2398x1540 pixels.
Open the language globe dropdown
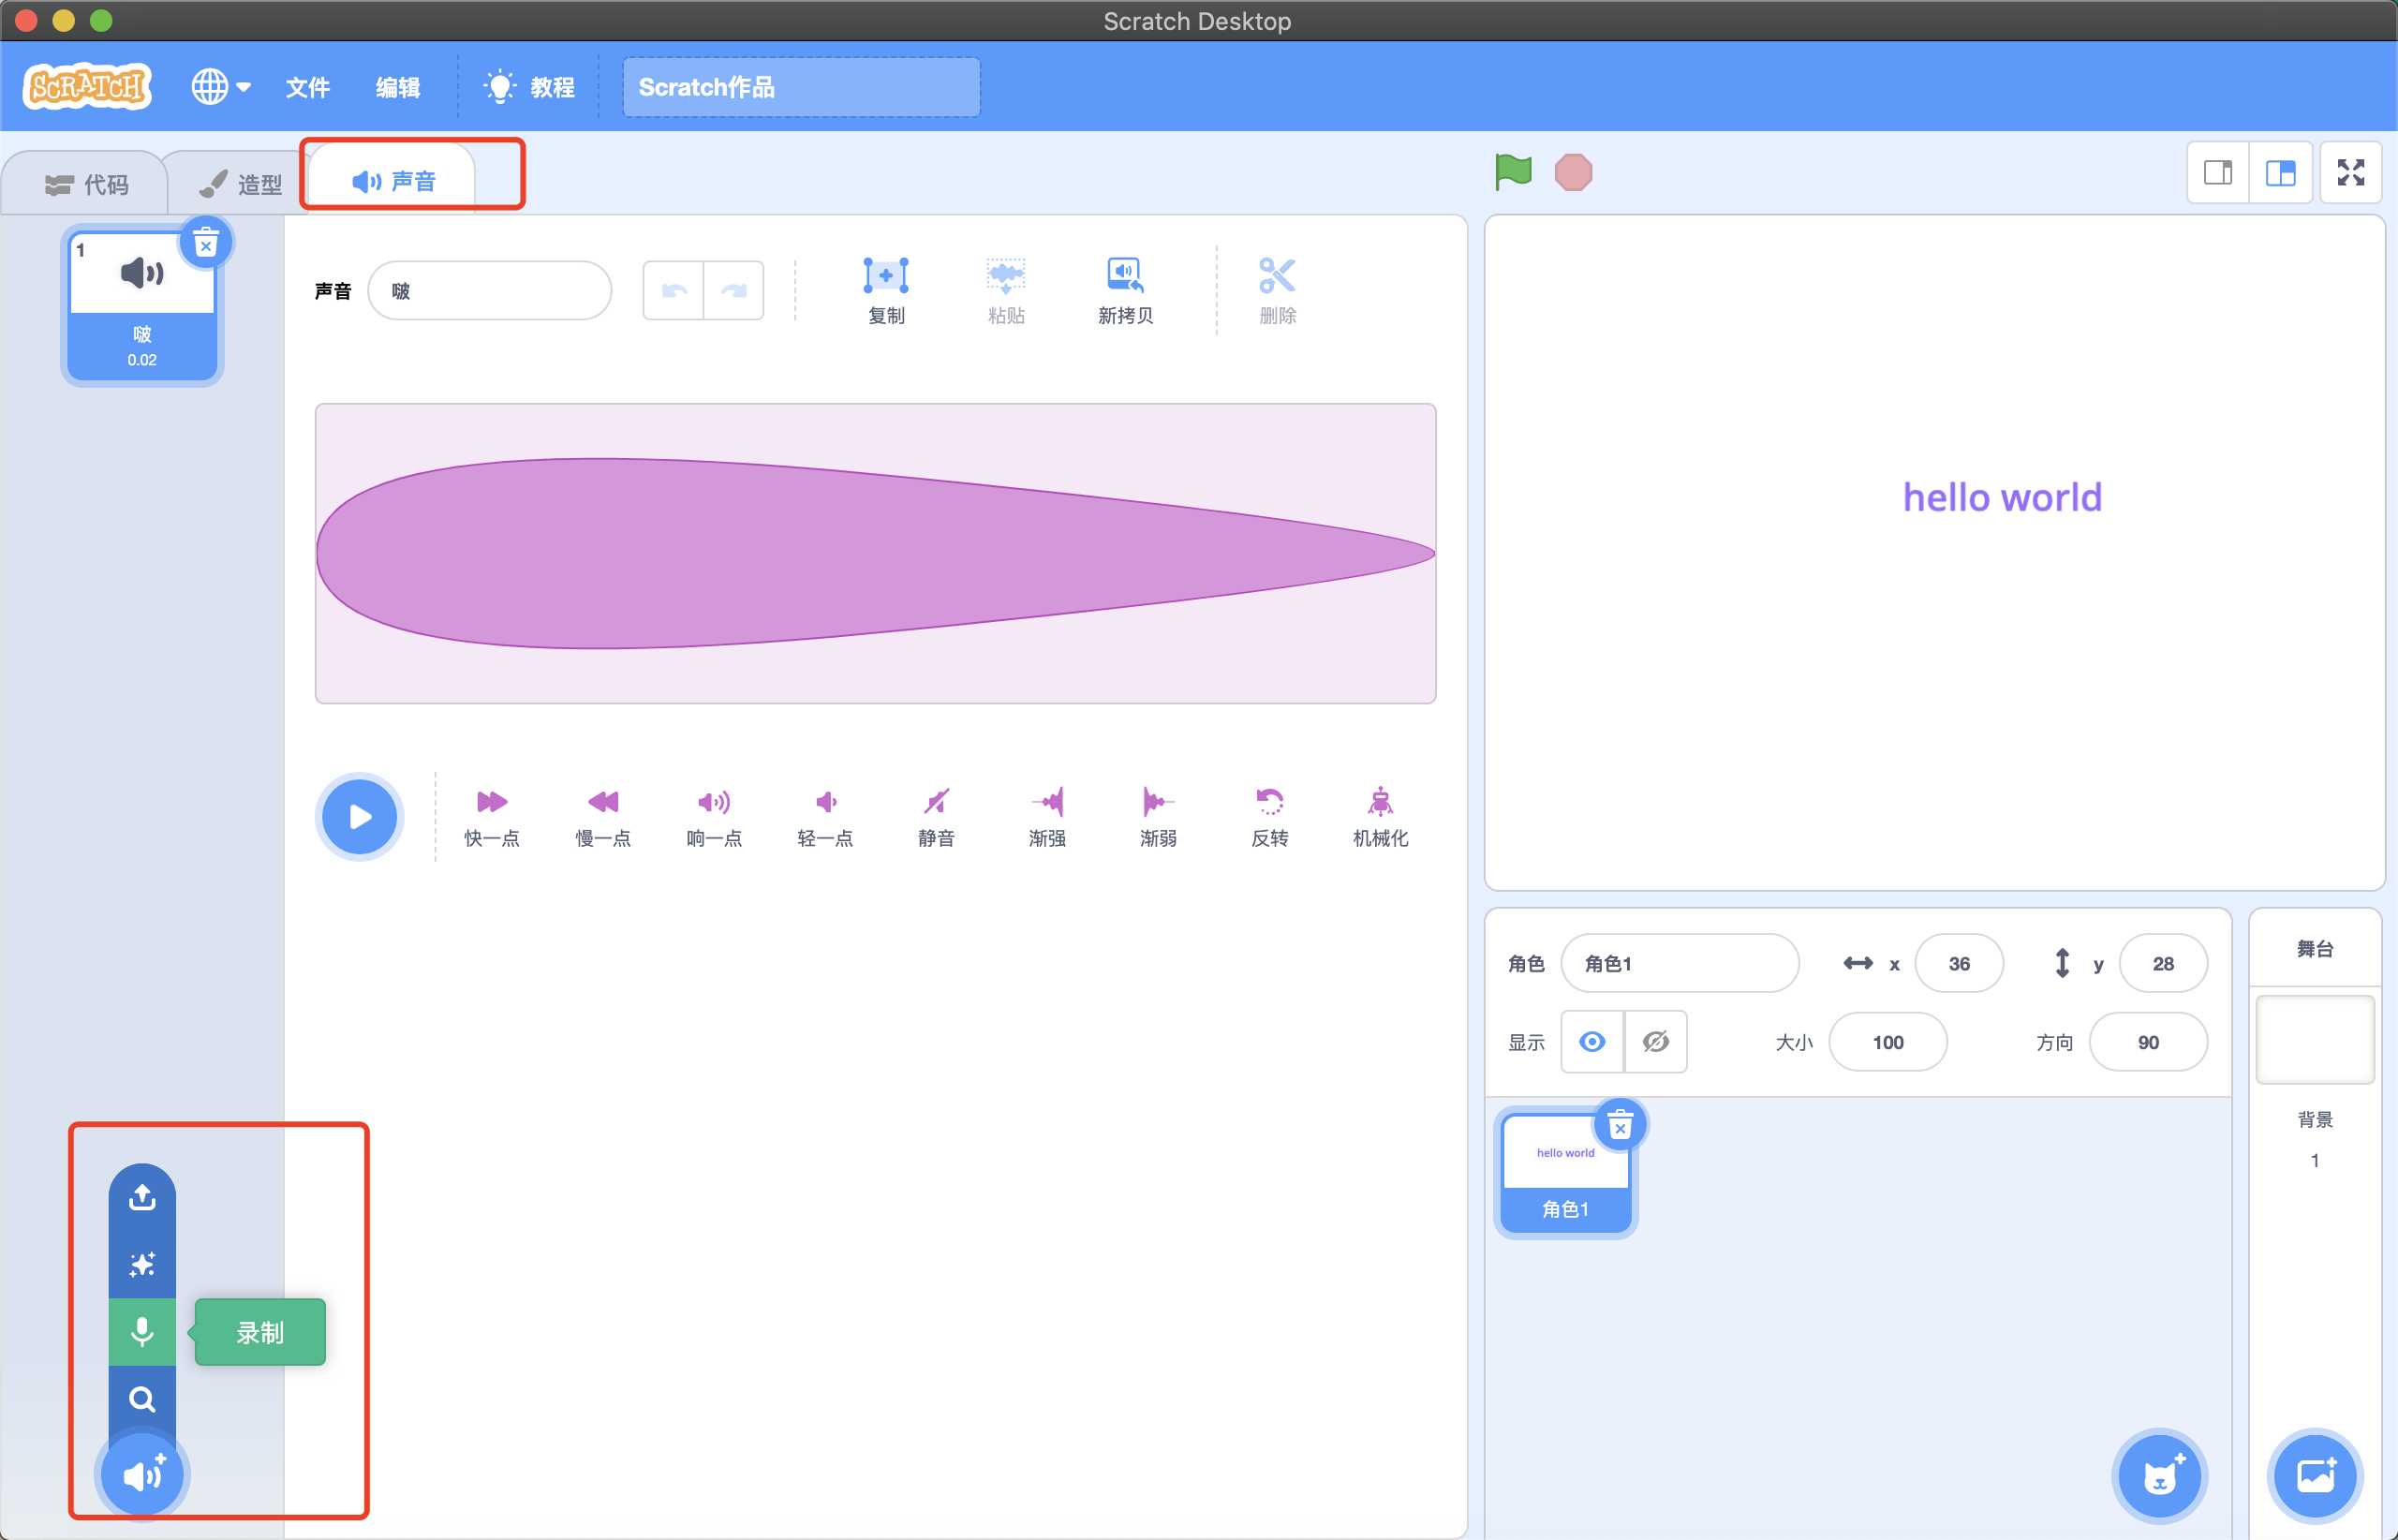coord(220,87)
